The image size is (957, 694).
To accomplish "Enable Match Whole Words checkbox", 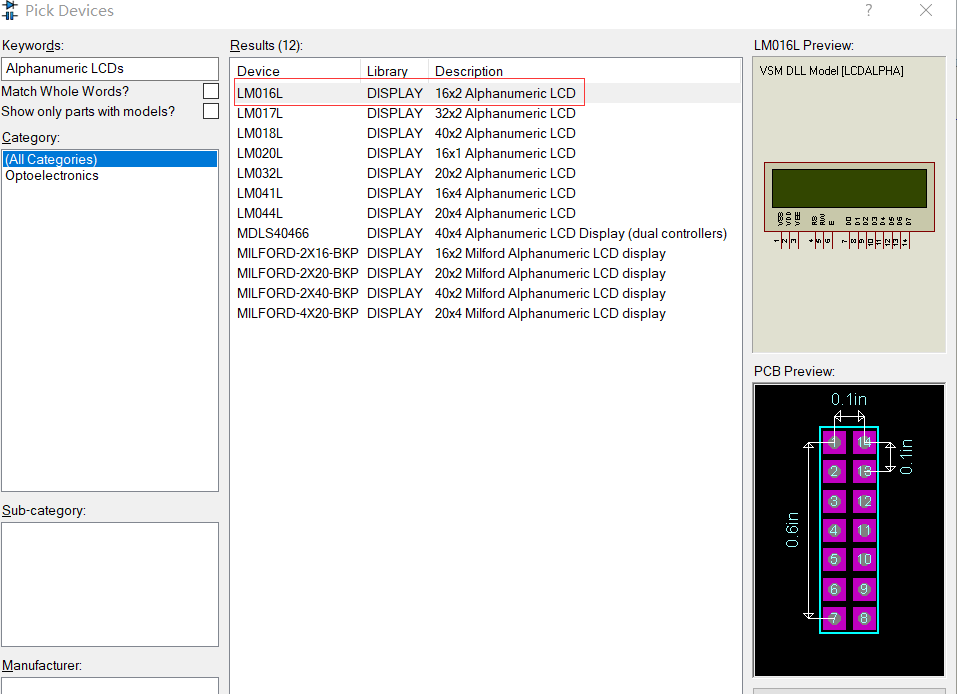I will pyautogui.click(x=211, y=91).
